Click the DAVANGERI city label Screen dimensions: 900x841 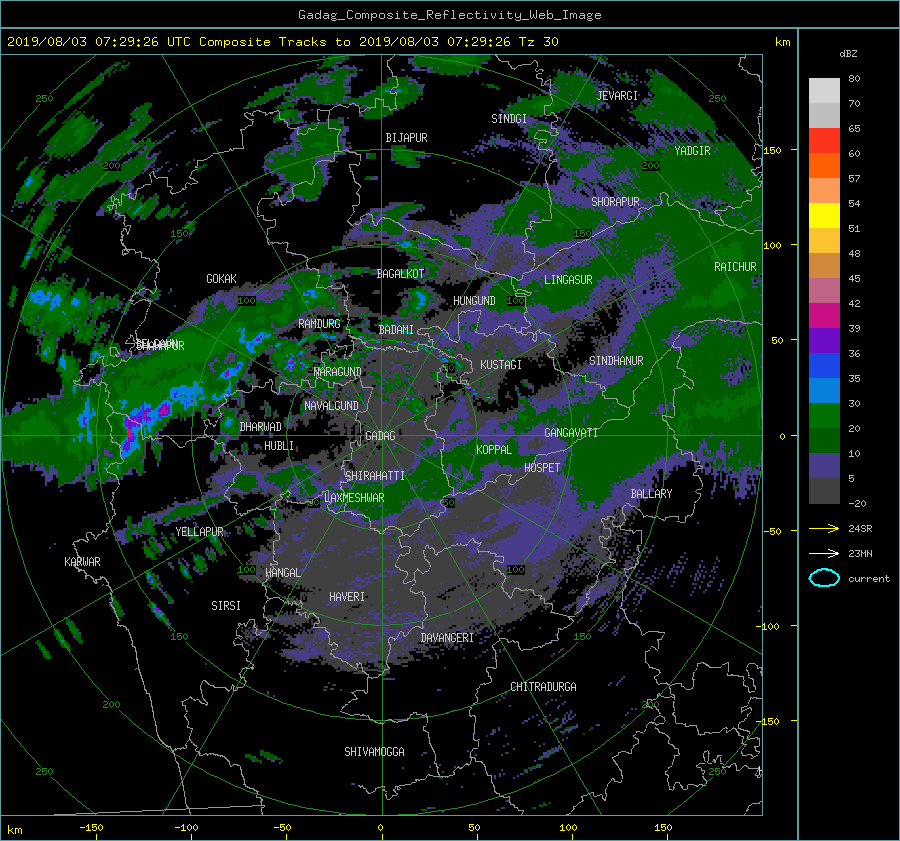tap(447, 638)
